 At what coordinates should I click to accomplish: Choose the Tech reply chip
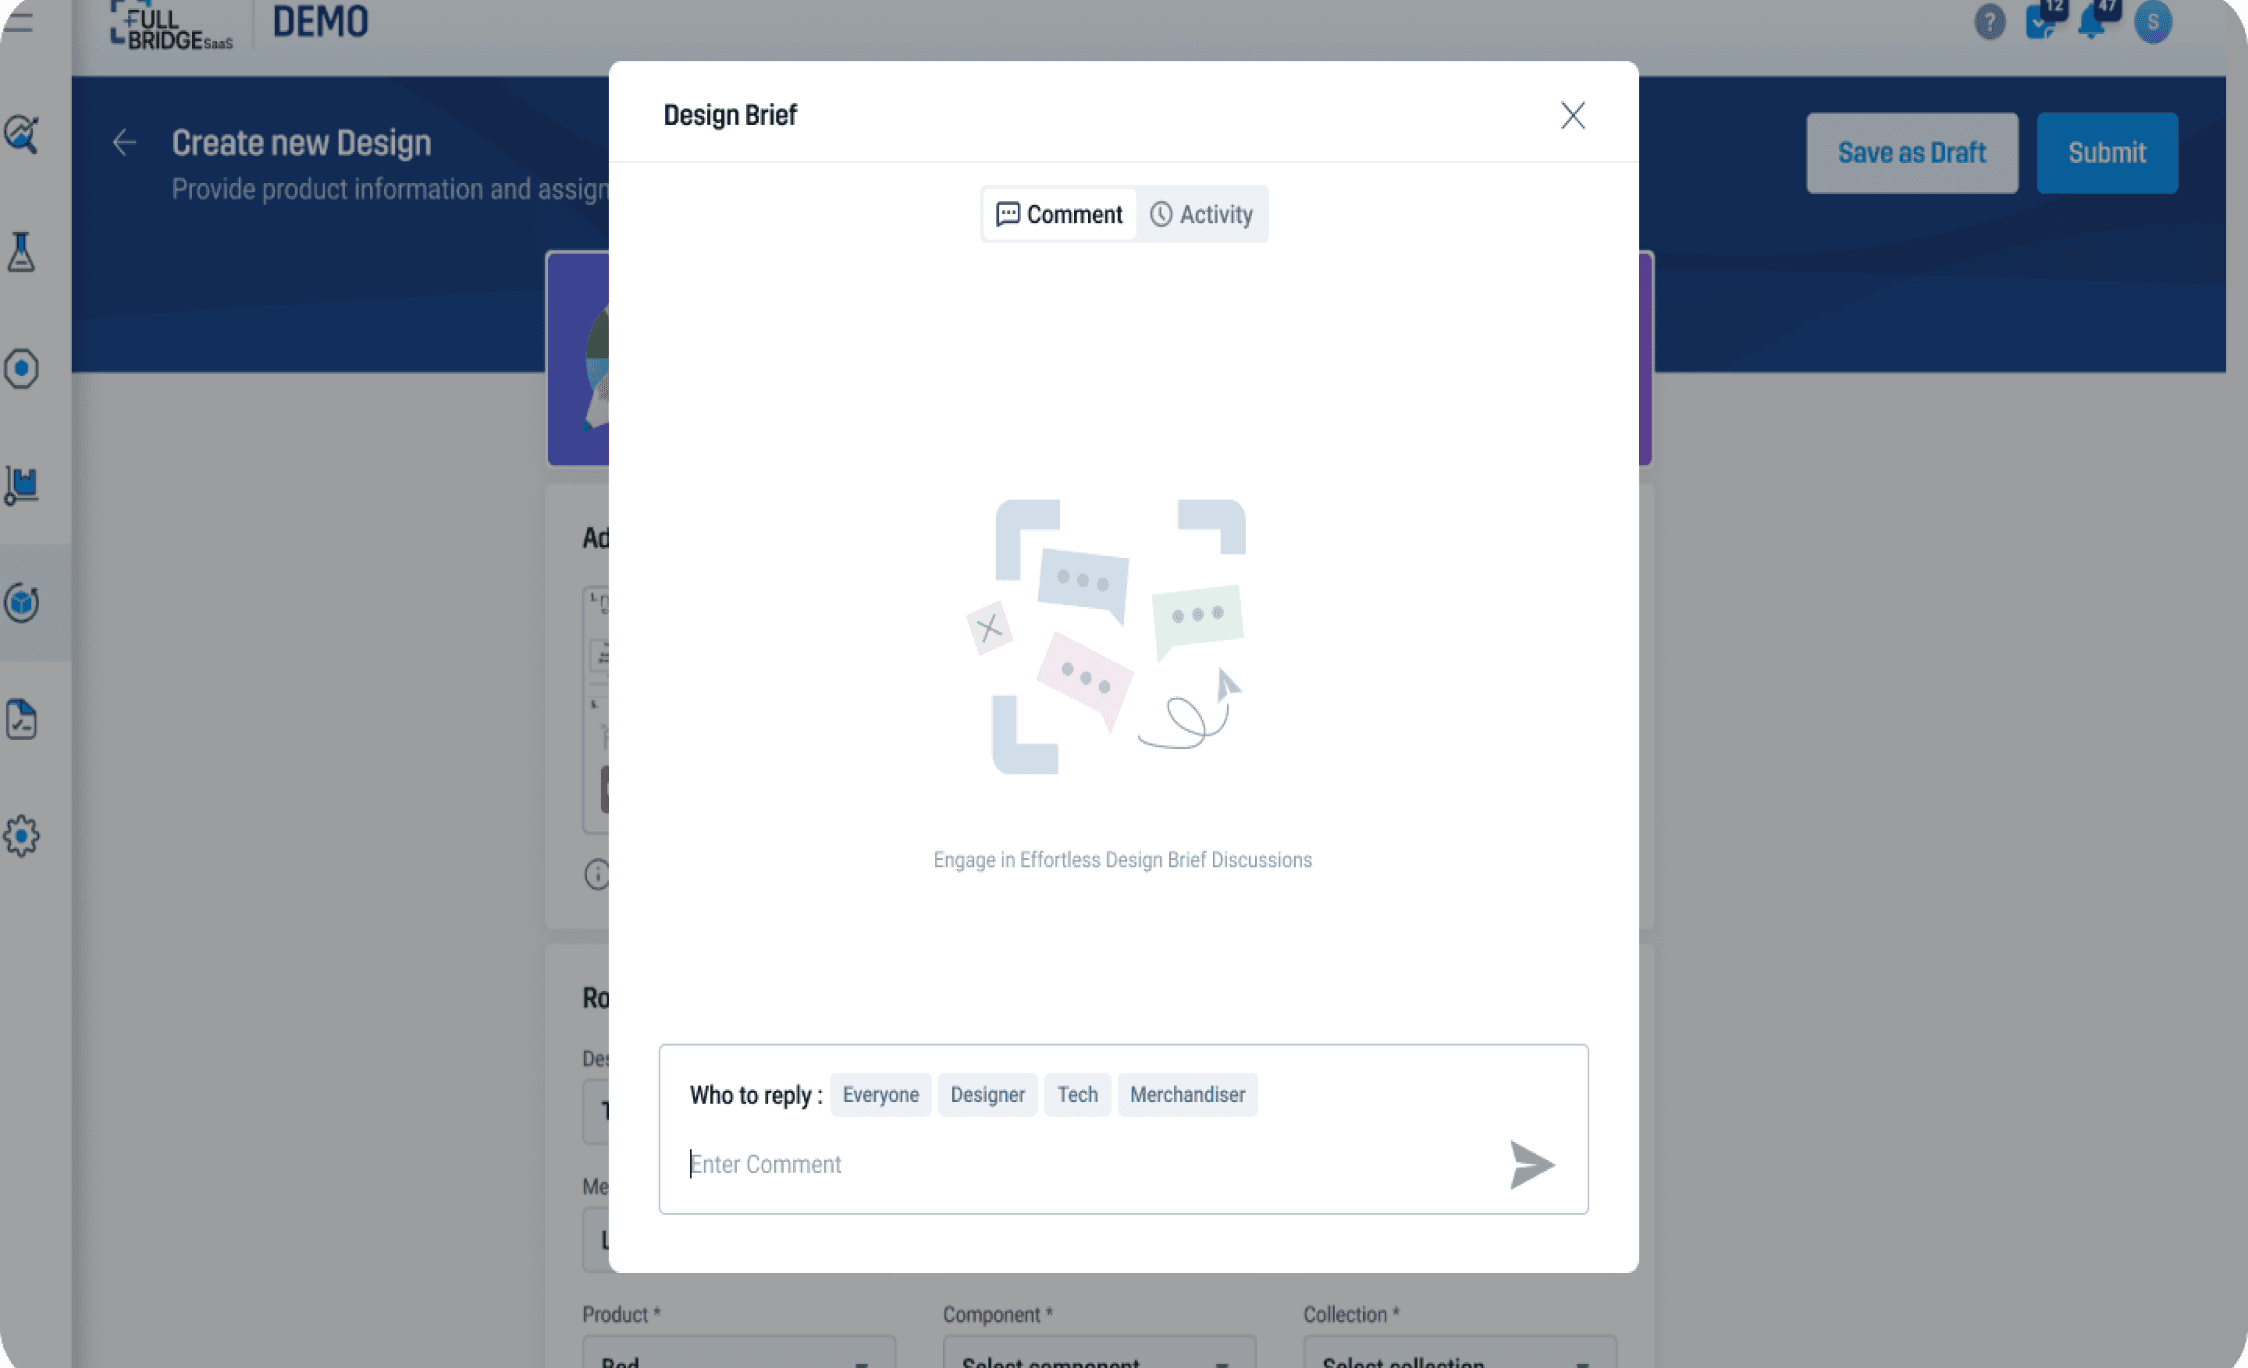tap(1077, 1095)
